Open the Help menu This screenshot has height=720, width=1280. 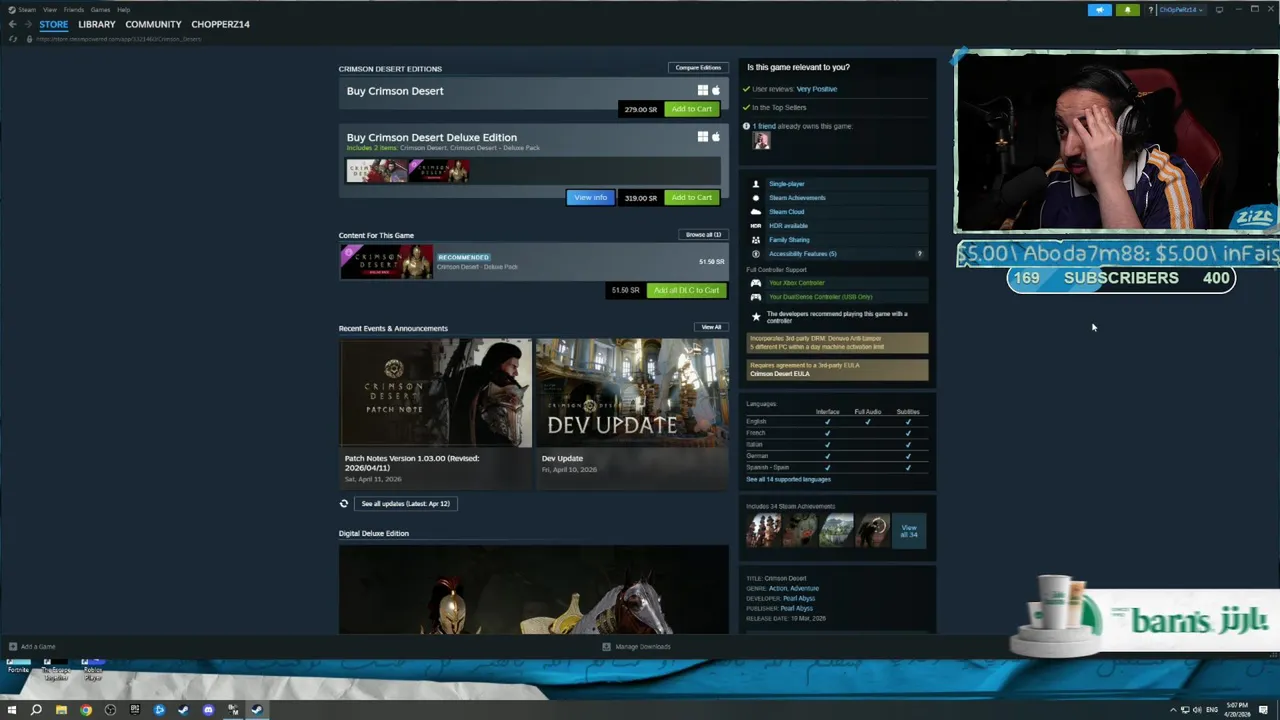click(123, 10)
